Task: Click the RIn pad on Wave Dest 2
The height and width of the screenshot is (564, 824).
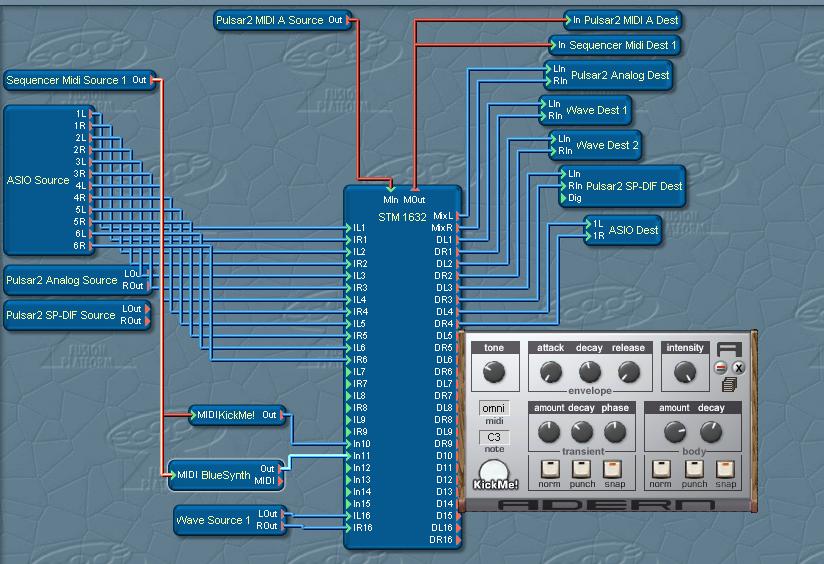Action: (x=553, y=151)
